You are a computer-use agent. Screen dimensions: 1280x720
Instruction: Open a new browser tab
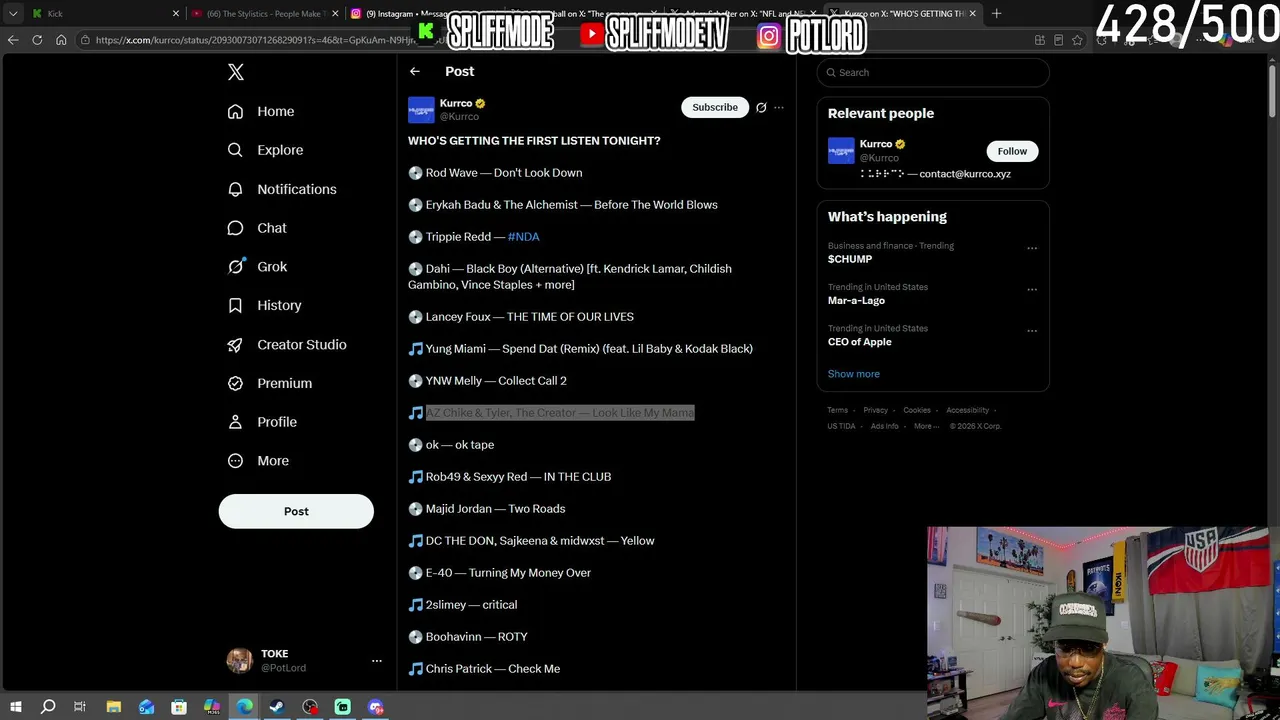click(x=996, y=14)
